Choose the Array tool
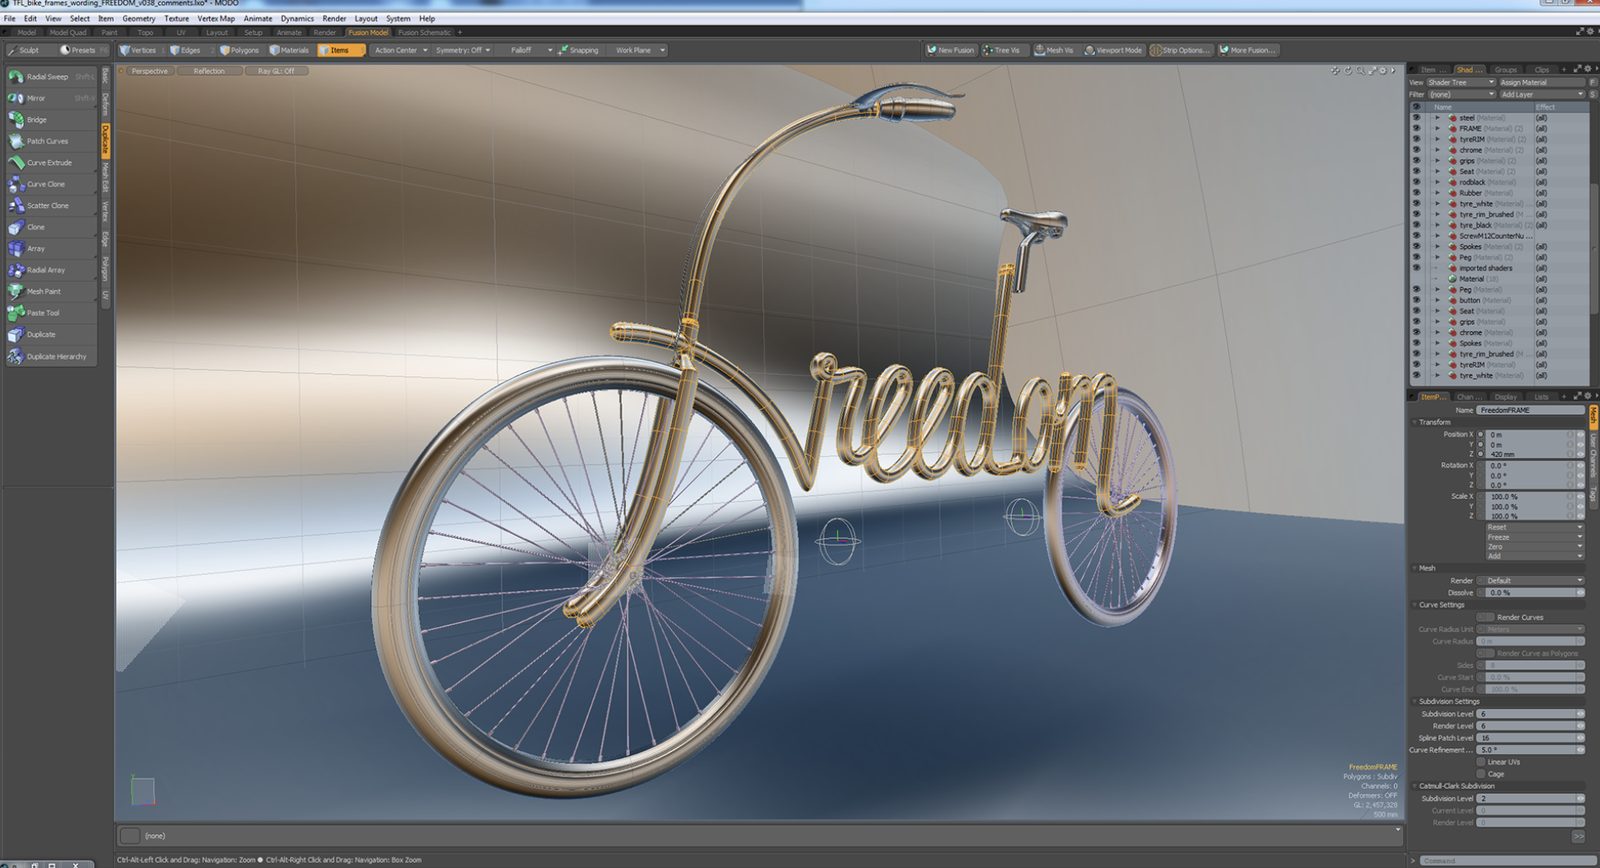 (x=52, y=249)
